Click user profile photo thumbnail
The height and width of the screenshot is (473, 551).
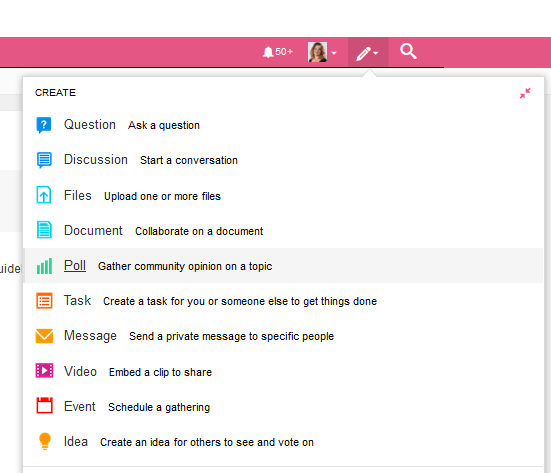pos(318,52)
